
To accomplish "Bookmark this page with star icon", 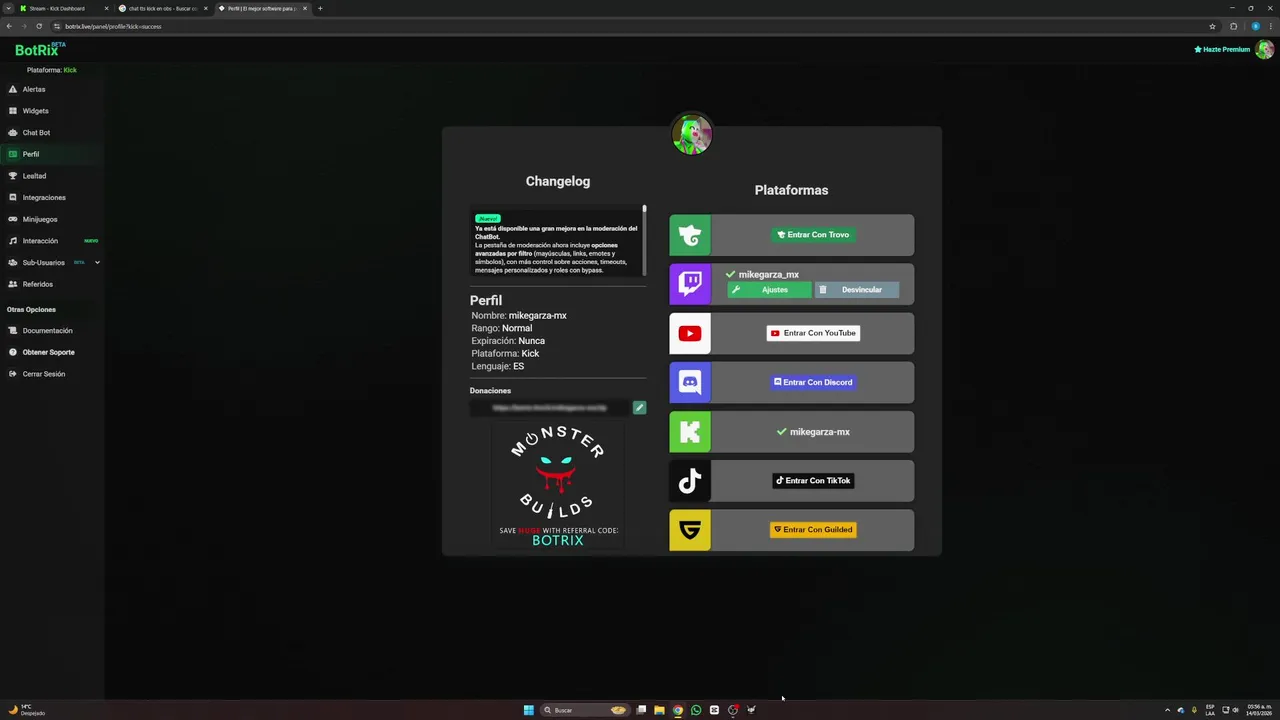I will [1212, 26].
